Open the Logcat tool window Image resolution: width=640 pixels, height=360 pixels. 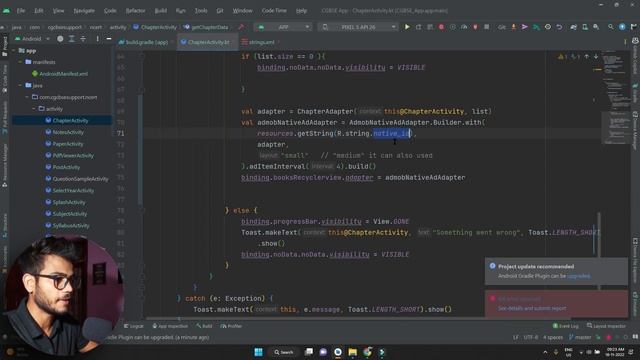[133, 326]
